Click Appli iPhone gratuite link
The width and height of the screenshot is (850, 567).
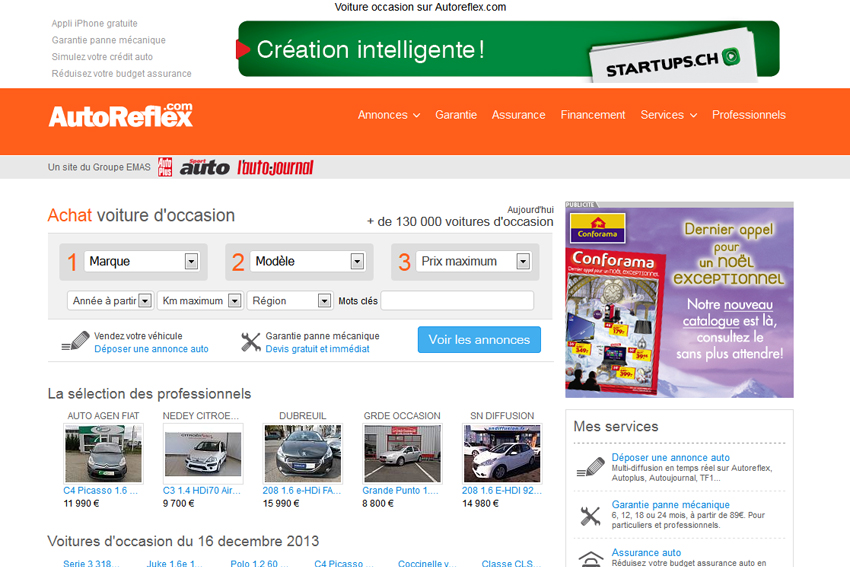(94, 23)
